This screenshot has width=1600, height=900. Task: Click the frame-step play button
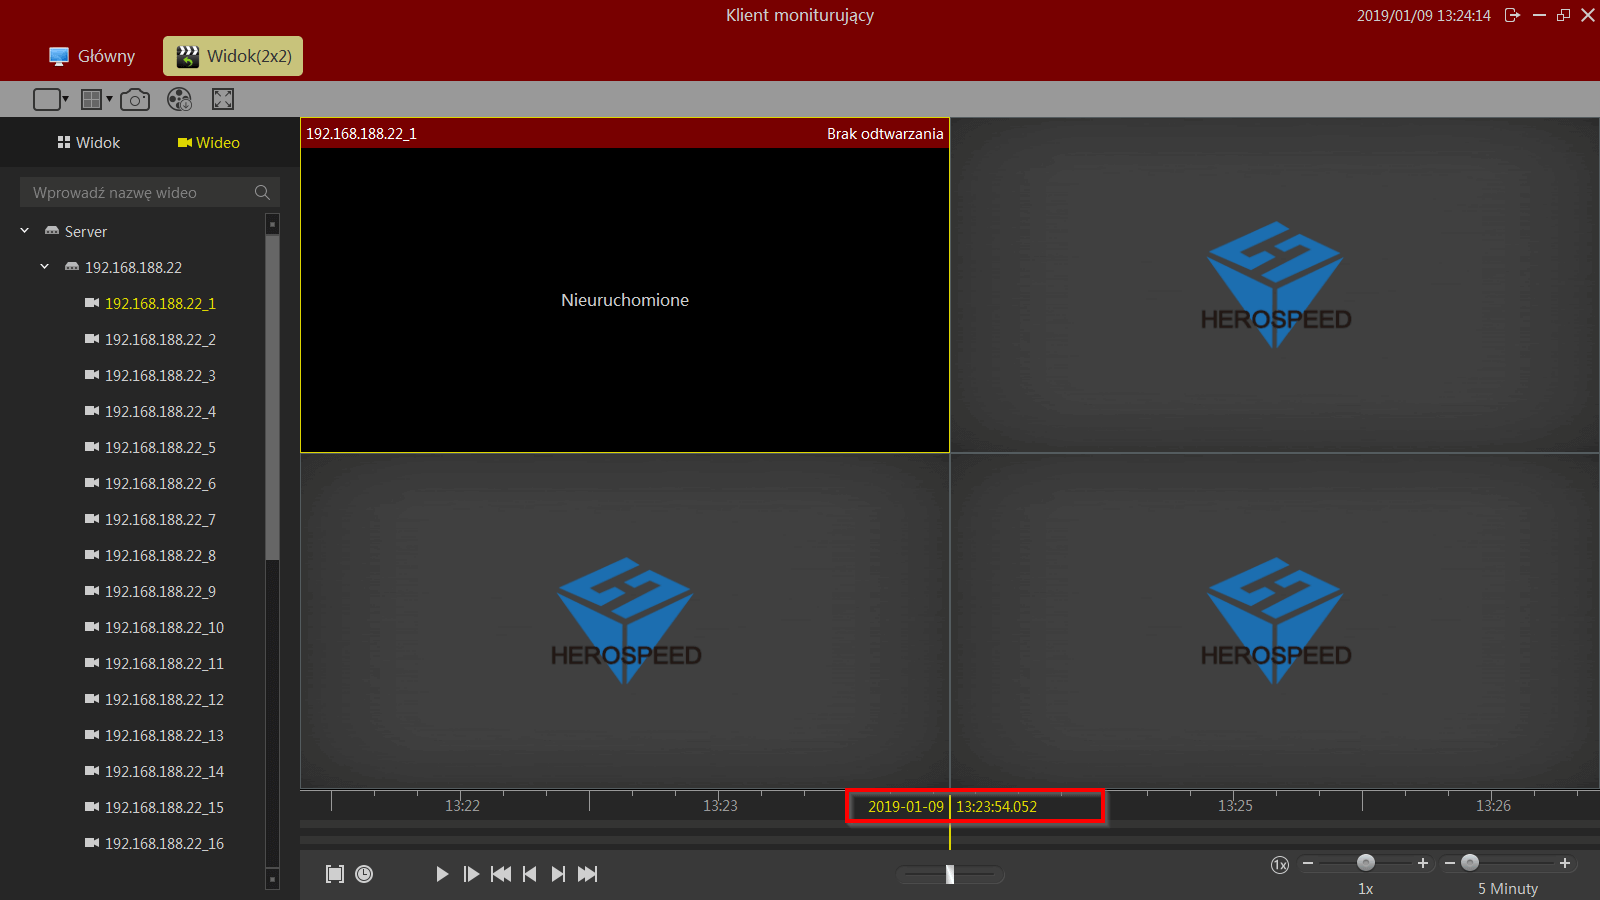tap(471, 874)
